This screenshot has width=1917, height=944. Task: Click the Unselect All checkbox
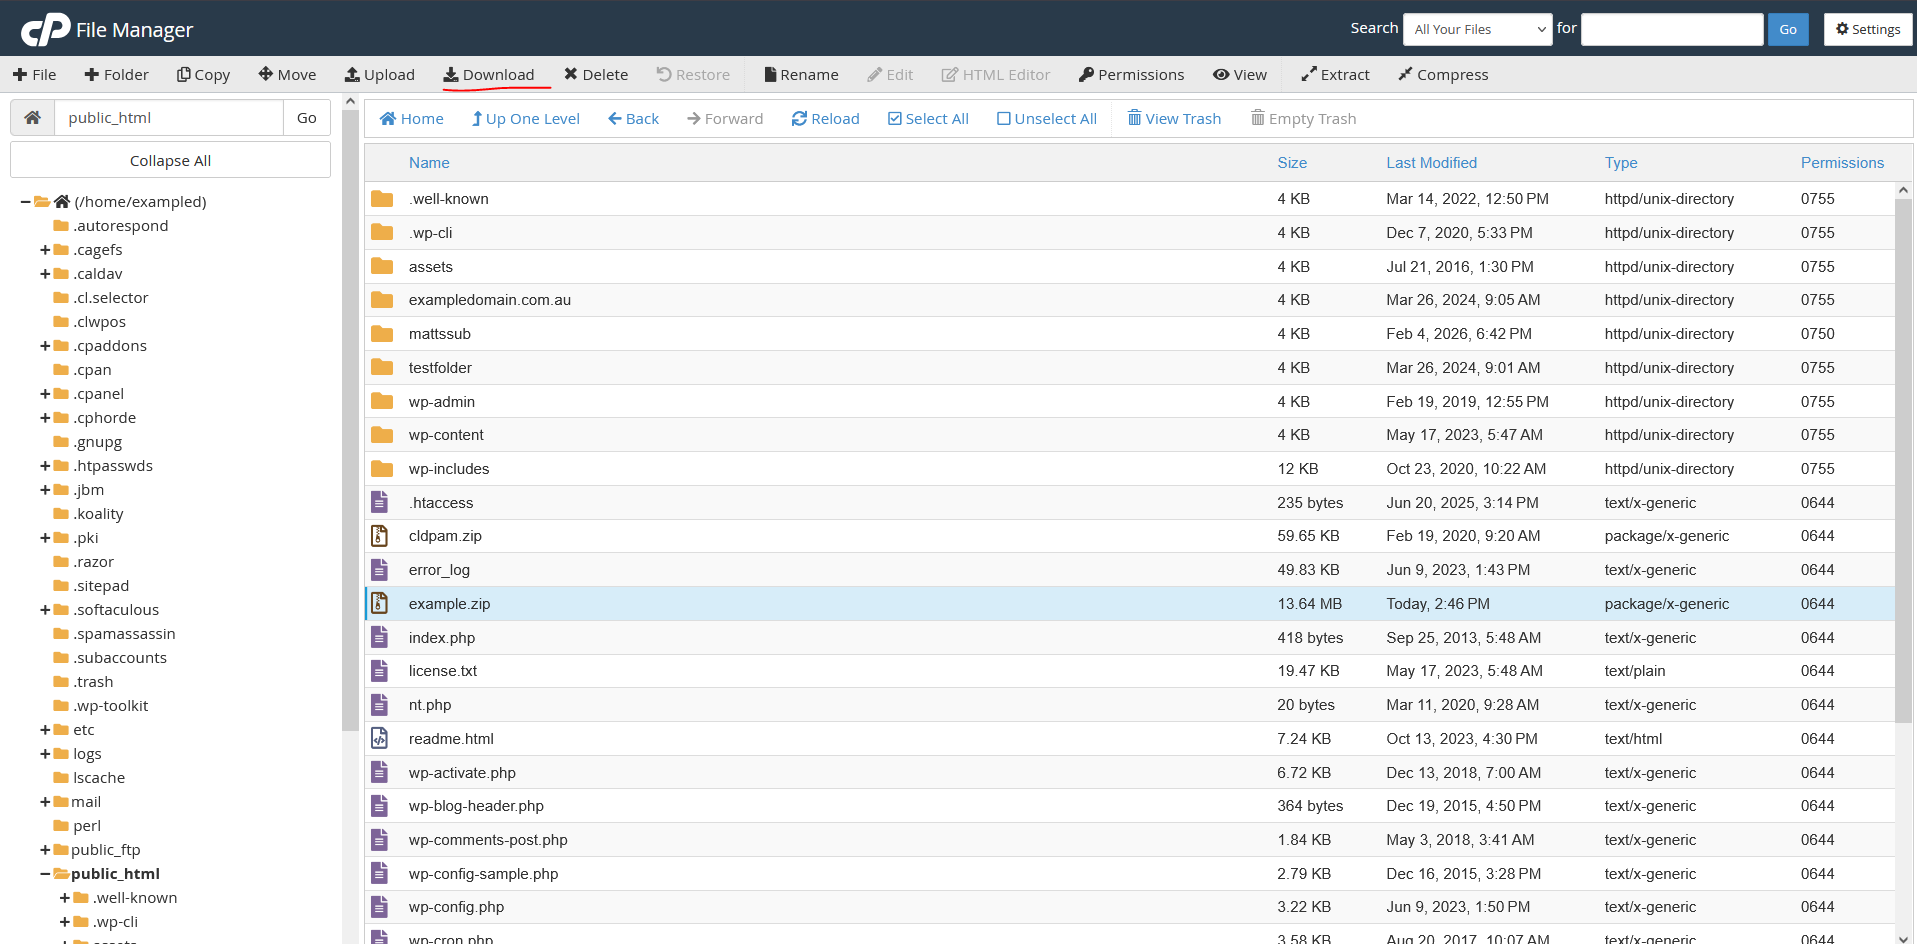(x=1003, y=119)
